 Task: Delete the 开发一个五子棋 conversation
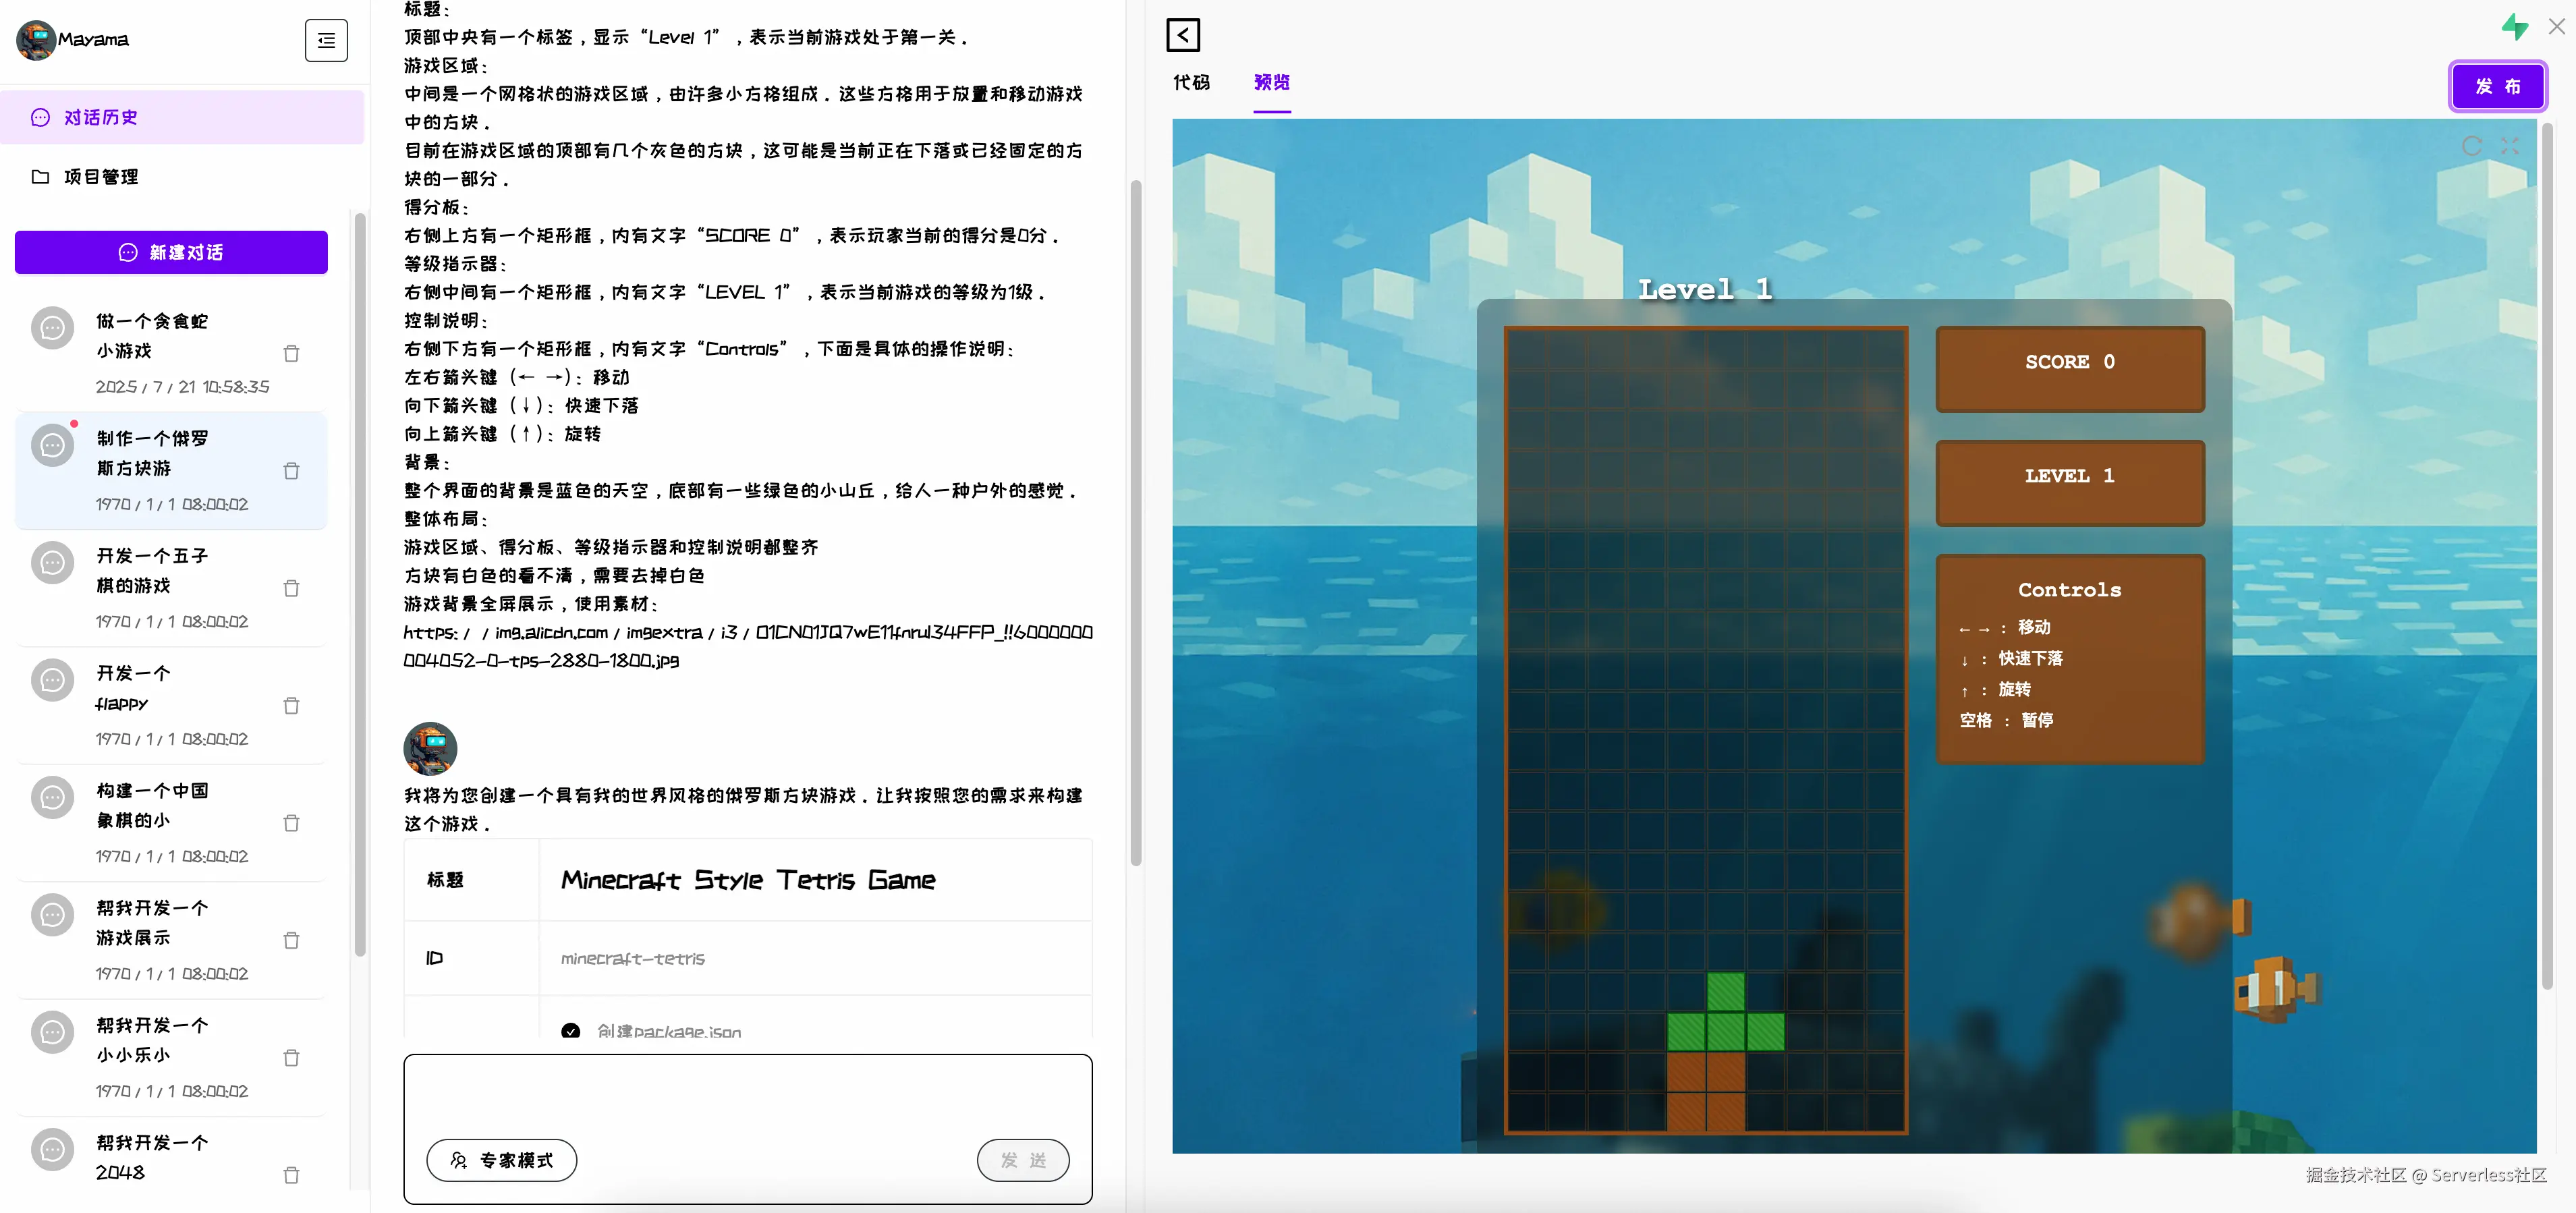pyautogui.click(x=291, y=589)
